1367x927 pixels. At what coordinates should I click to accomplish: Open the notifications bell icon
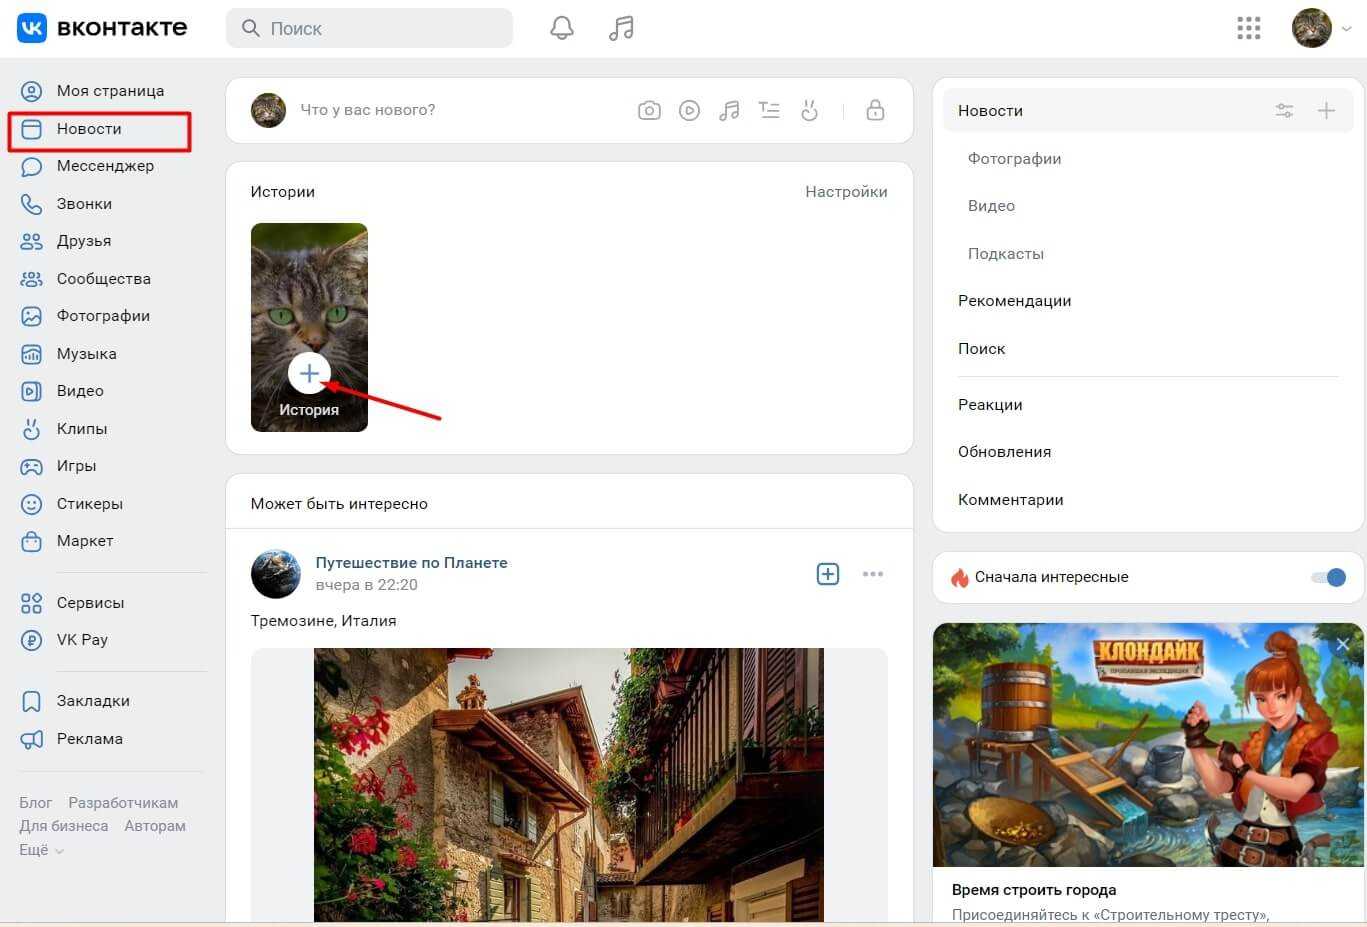562,28
